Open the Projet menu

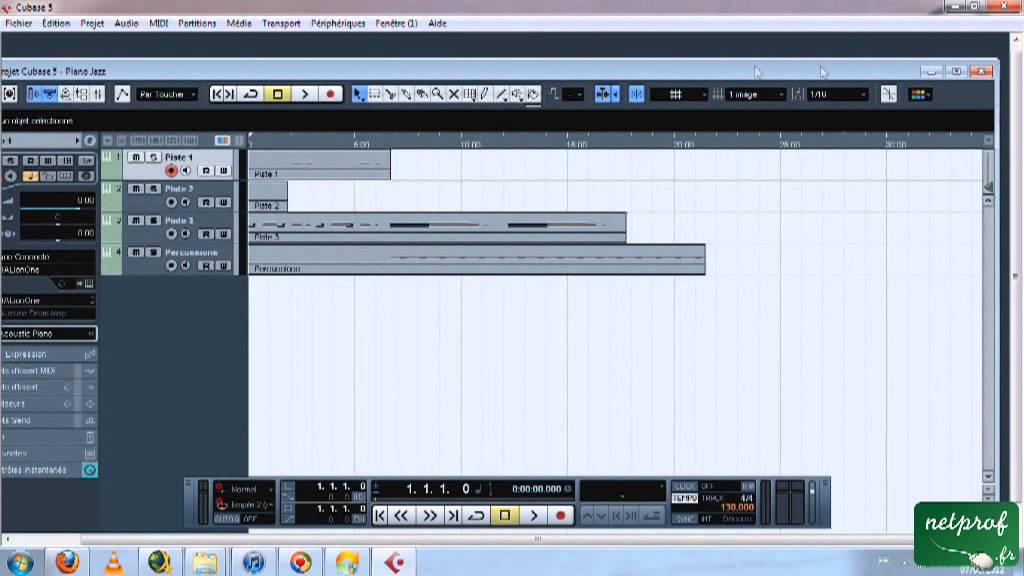[x=92, y=24]
